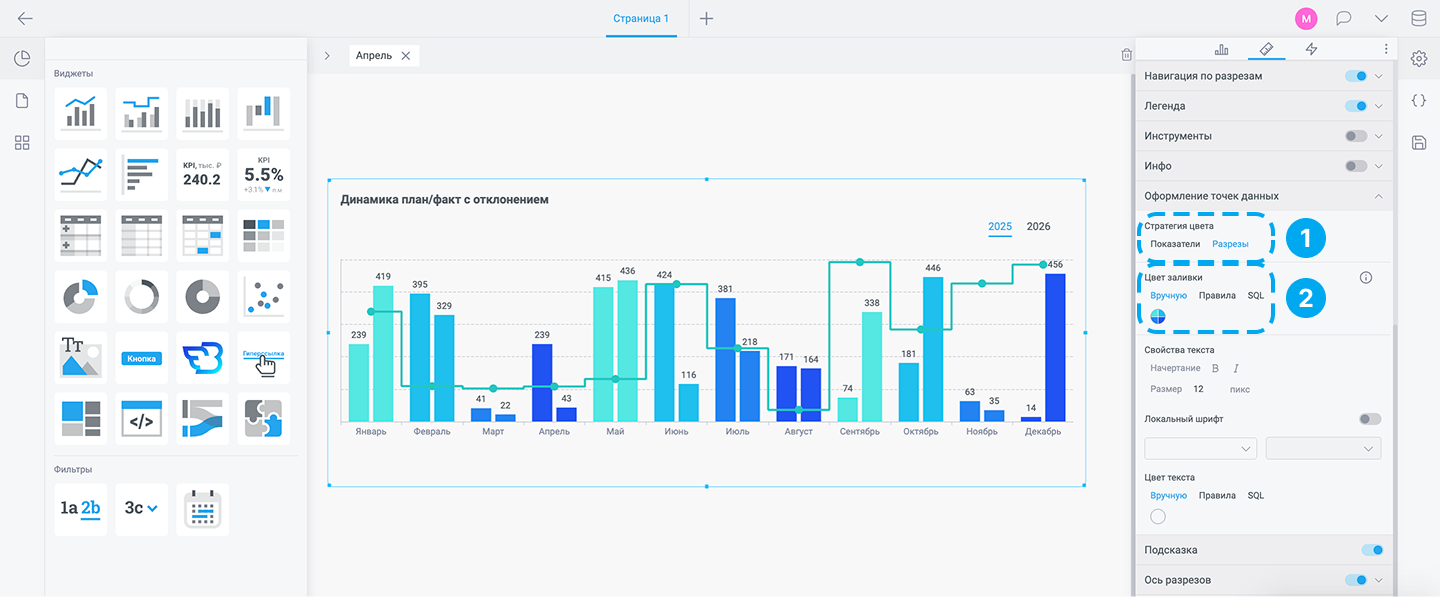Add the heat map grid widget

pyautogui.click(x=264, y=235)
